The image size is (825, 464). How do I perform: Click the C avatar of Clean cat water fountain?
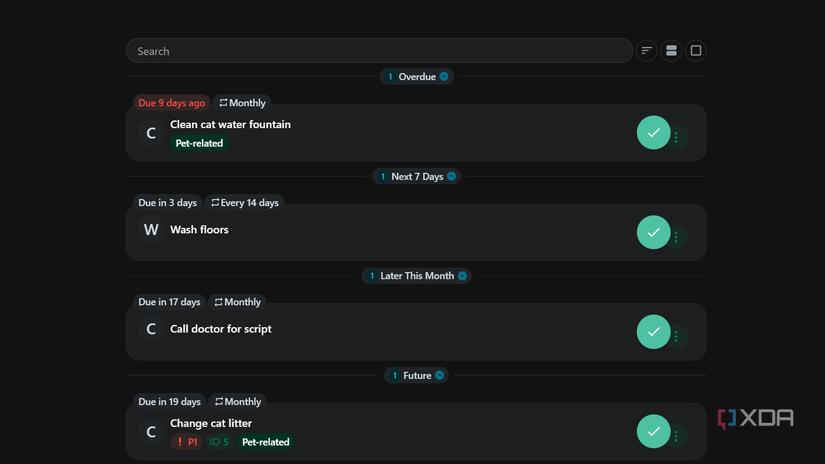pos(151,133)
